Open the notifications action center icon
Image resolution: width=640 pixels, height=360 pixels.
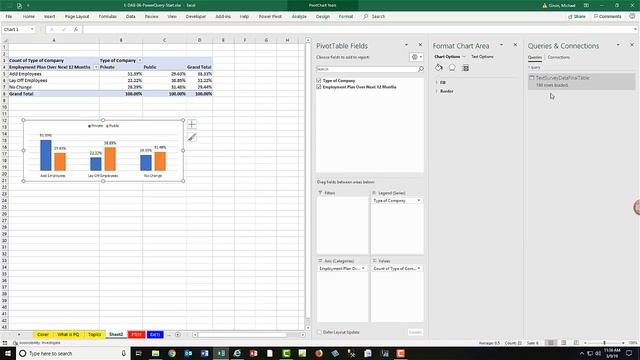[x=629, y=353]
